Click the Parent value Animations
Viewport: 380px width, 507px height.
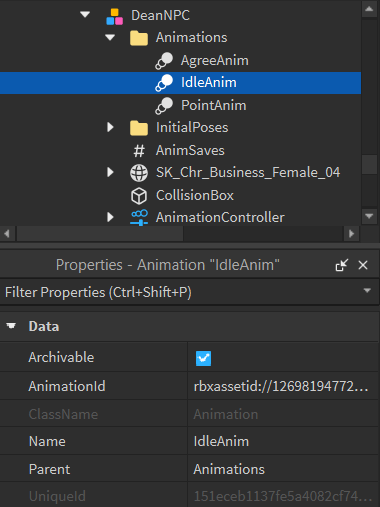pos(283,469)
